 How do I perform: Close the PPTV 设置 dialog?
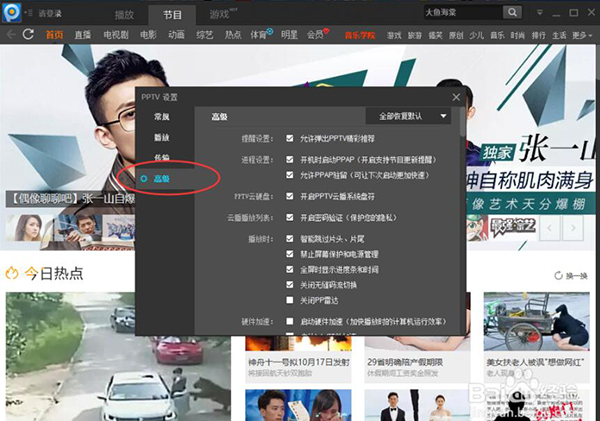(x=456, y=97)
